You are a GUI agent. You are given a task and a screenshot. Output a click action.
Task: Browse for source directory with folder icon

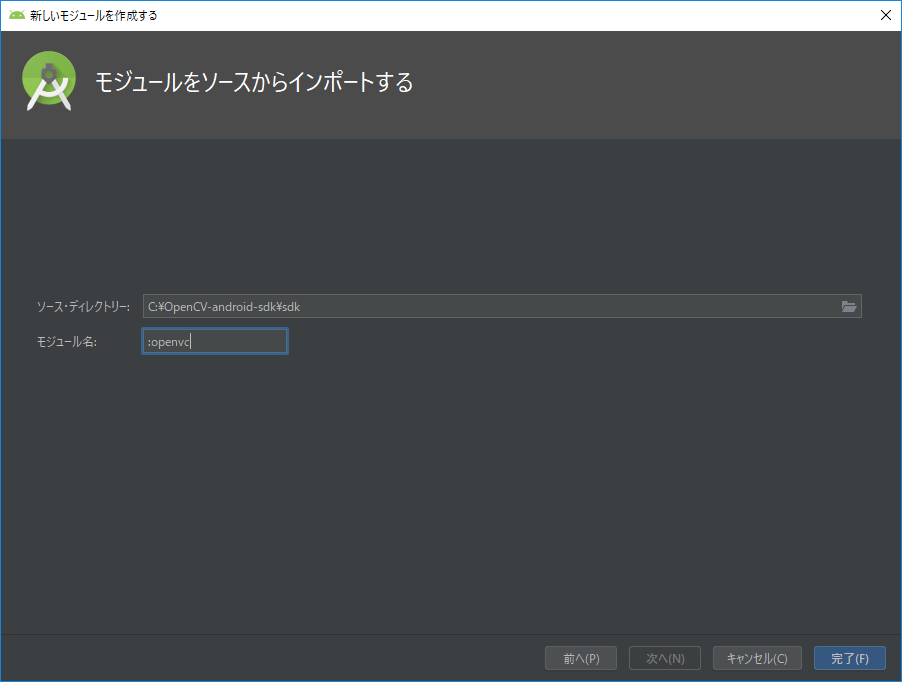(849, 306)
